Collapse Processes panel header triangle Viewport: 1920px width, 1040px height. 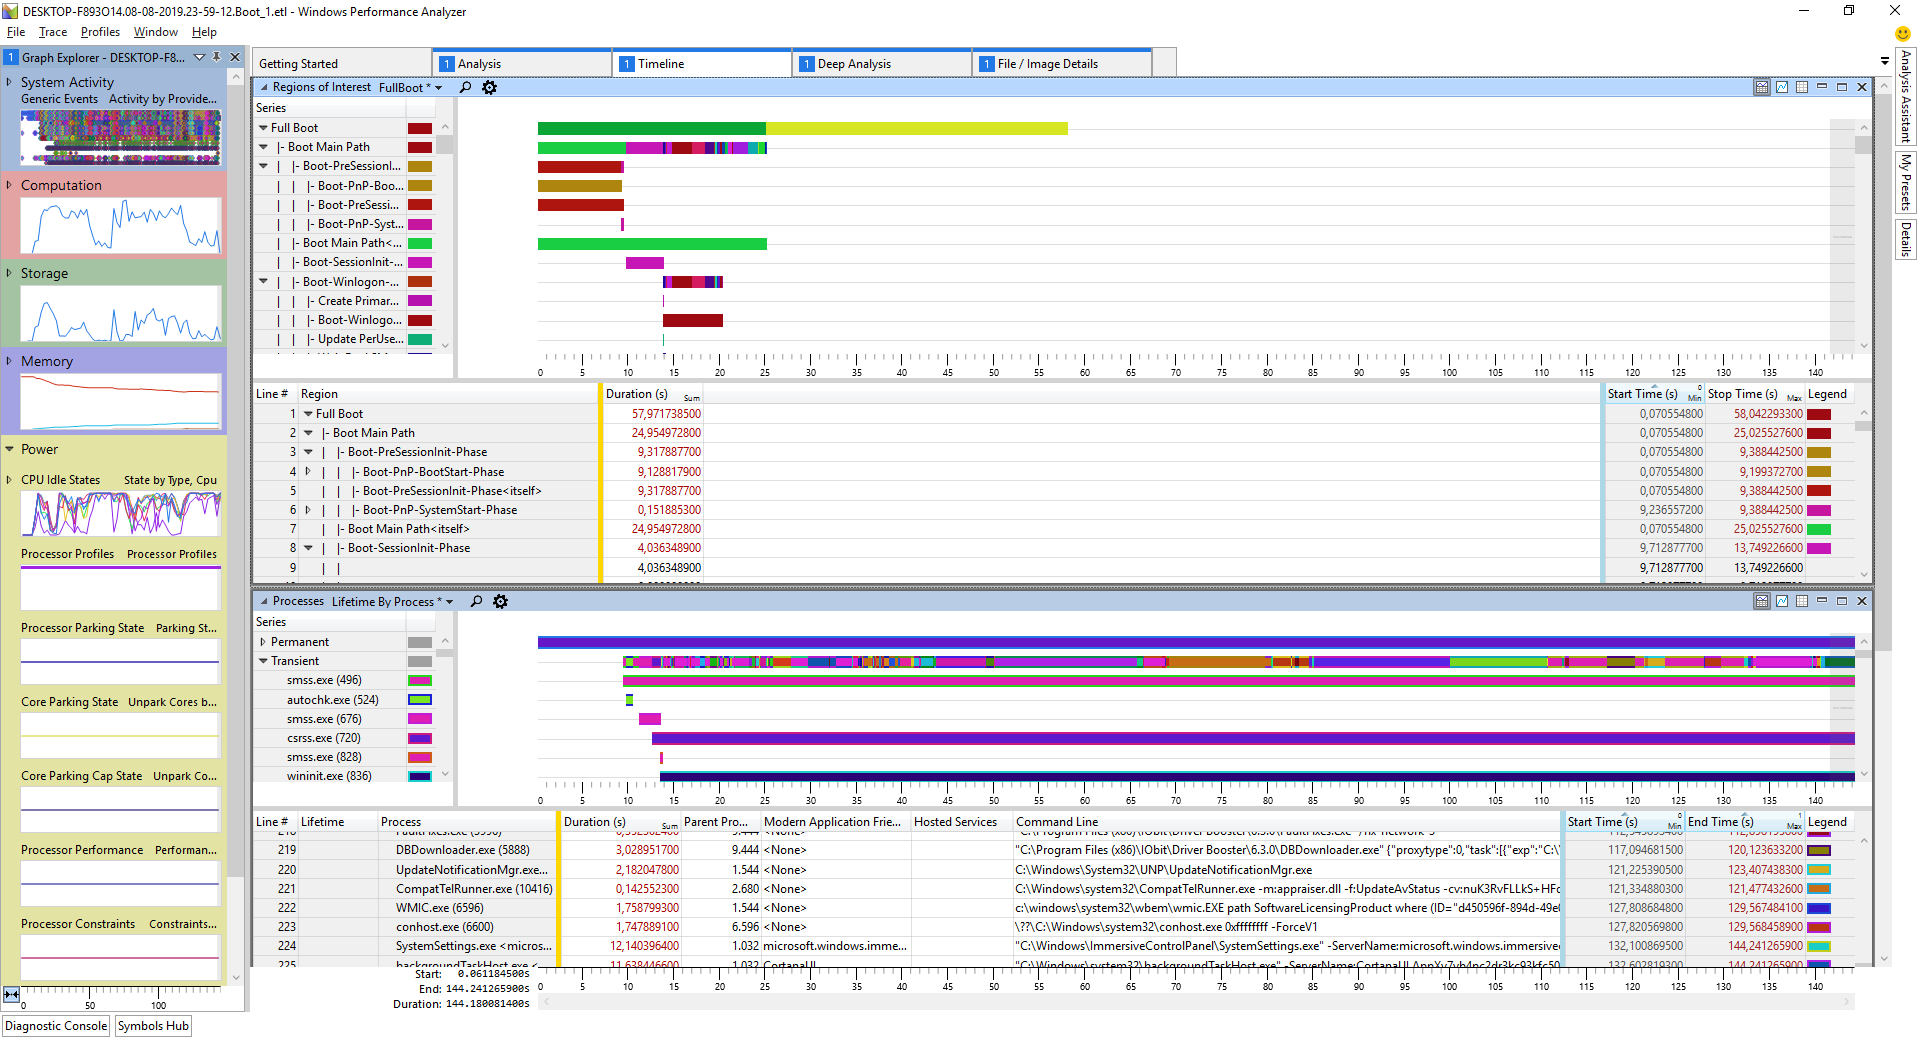(x=264, y=601)
